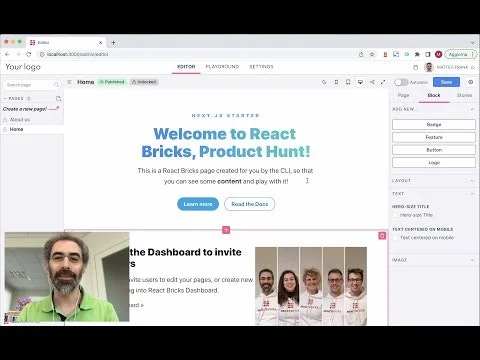Click the blue Save button
This screenshot has height=360, width=480.
(446, 82)
